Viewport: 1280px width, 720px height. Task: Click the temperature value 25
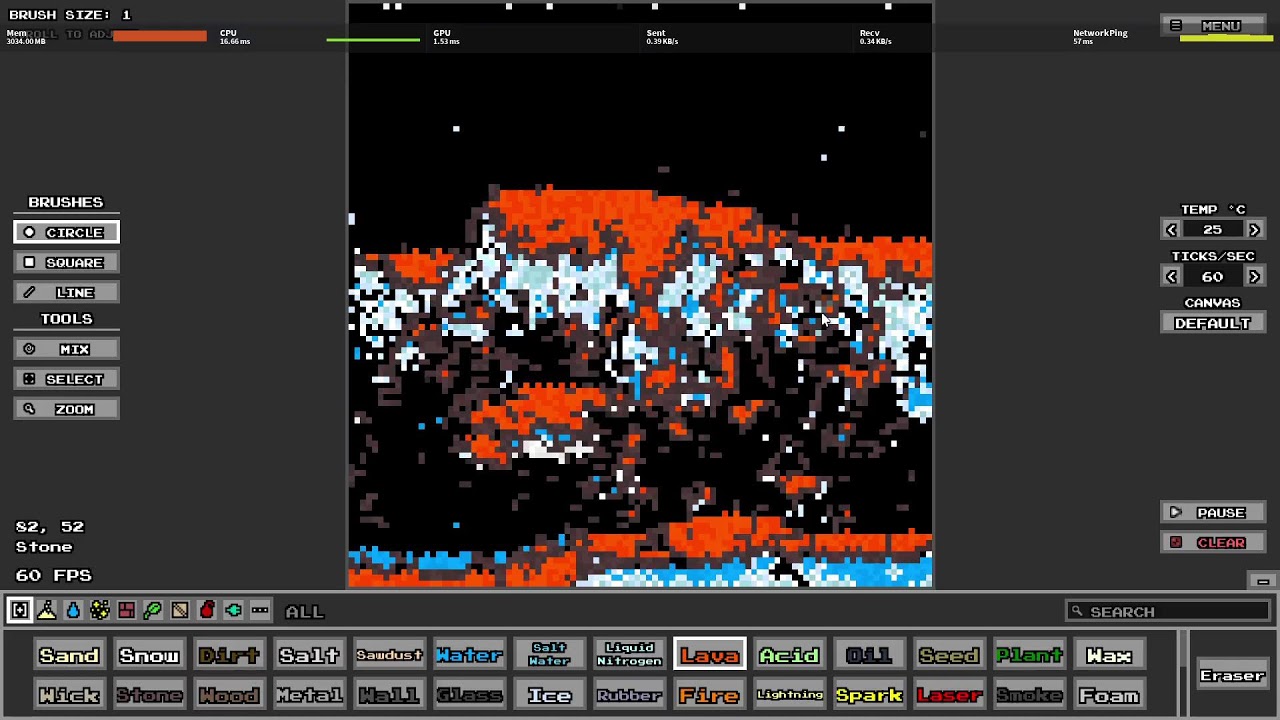1212,230
